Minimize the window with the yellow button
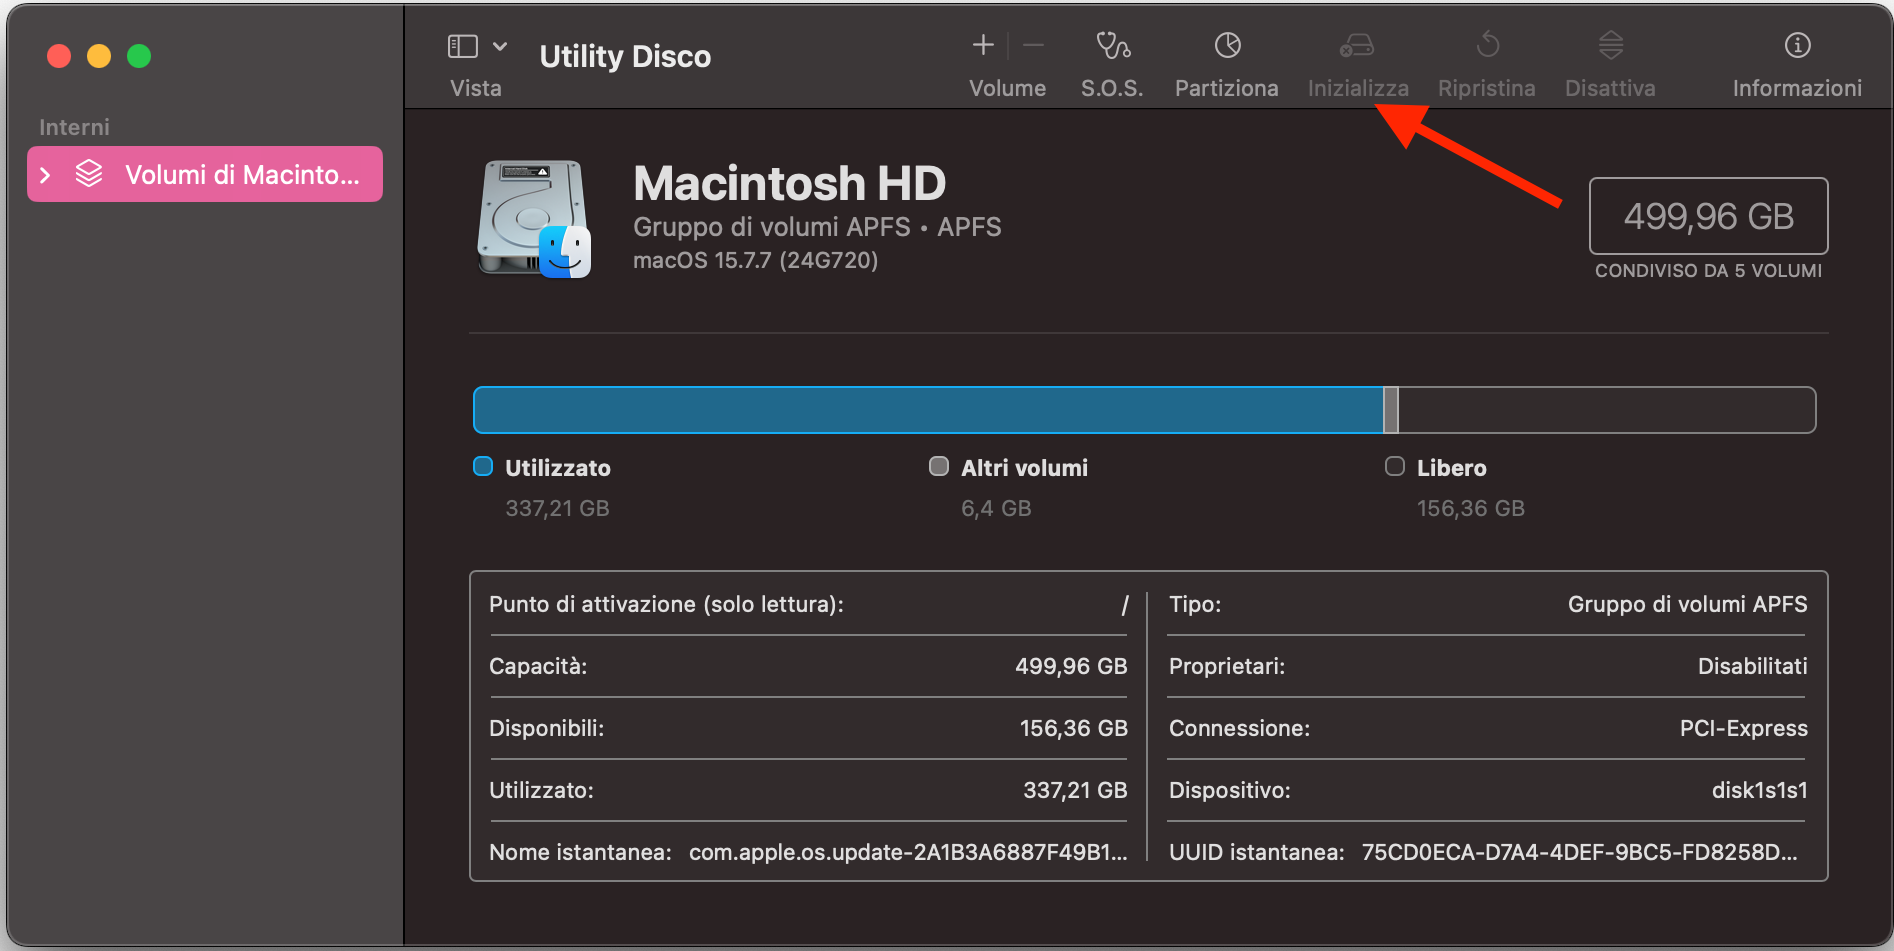The height and width of the screenshot is (951, 1894). coord(99,56)
